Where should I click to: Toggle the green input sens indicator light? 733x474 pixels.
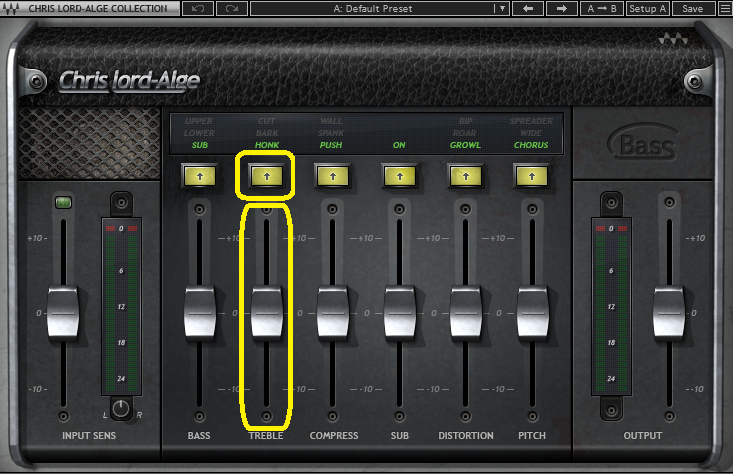(x=63, y=204)
